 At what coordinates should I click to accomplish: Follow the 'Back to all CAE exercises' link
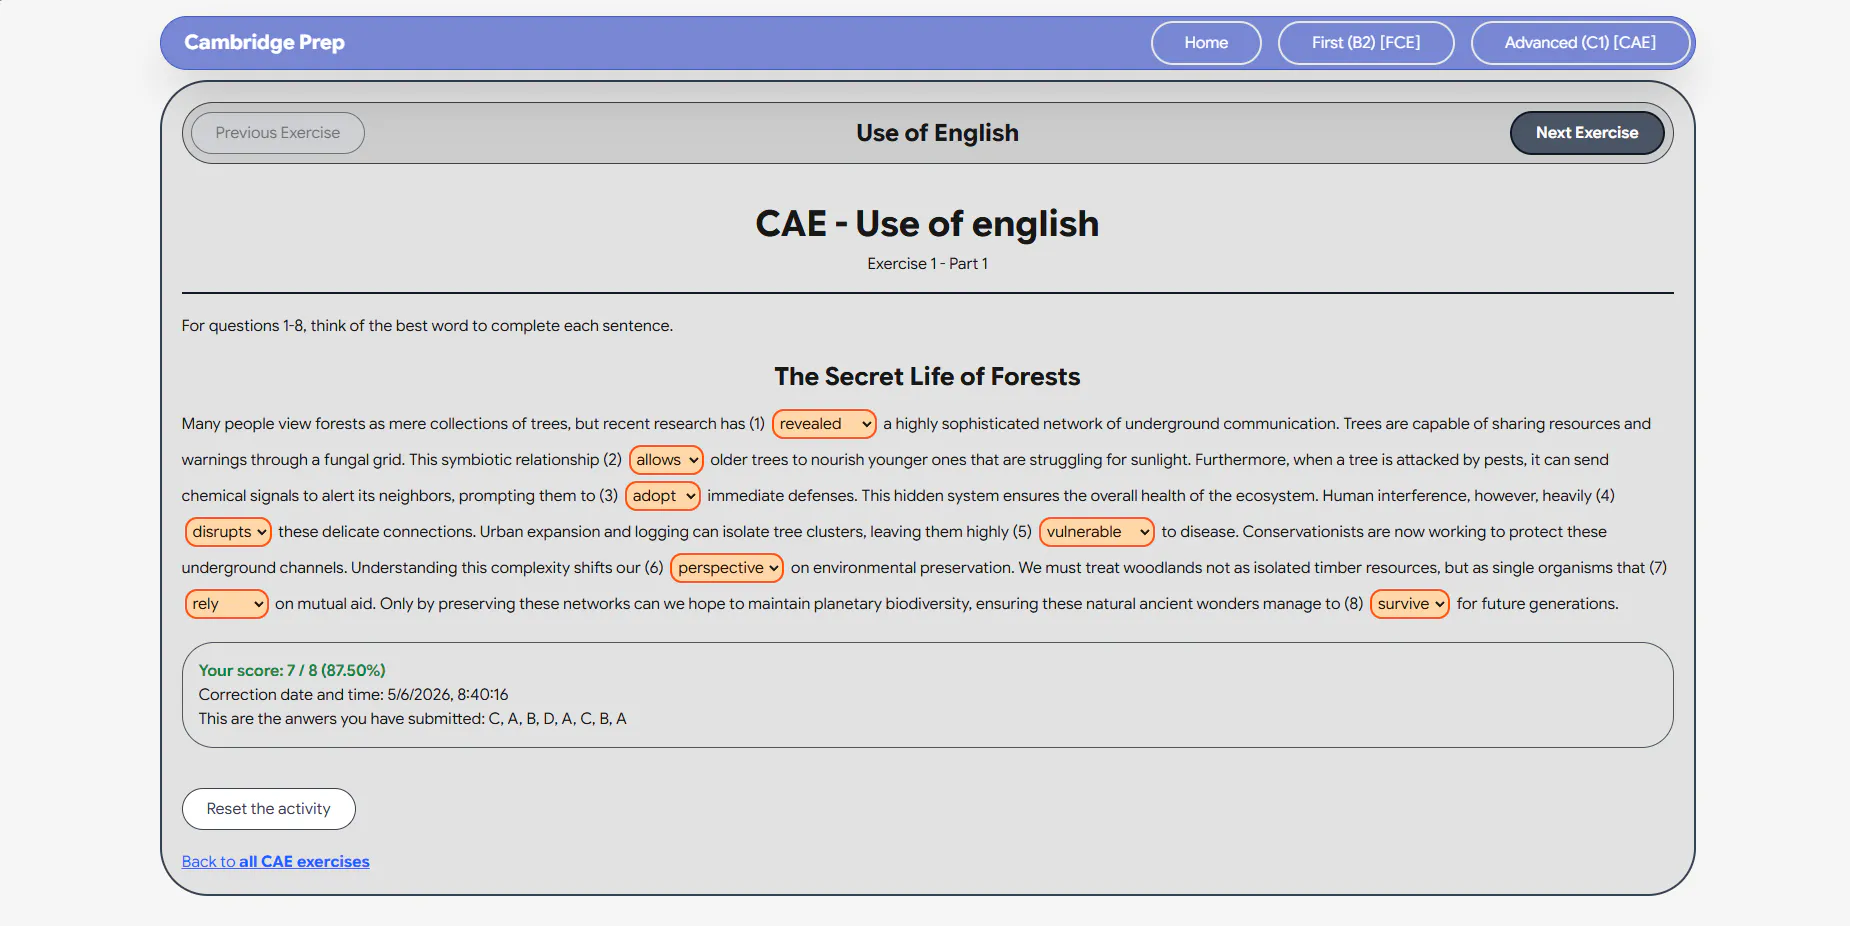tap(276, 862)
